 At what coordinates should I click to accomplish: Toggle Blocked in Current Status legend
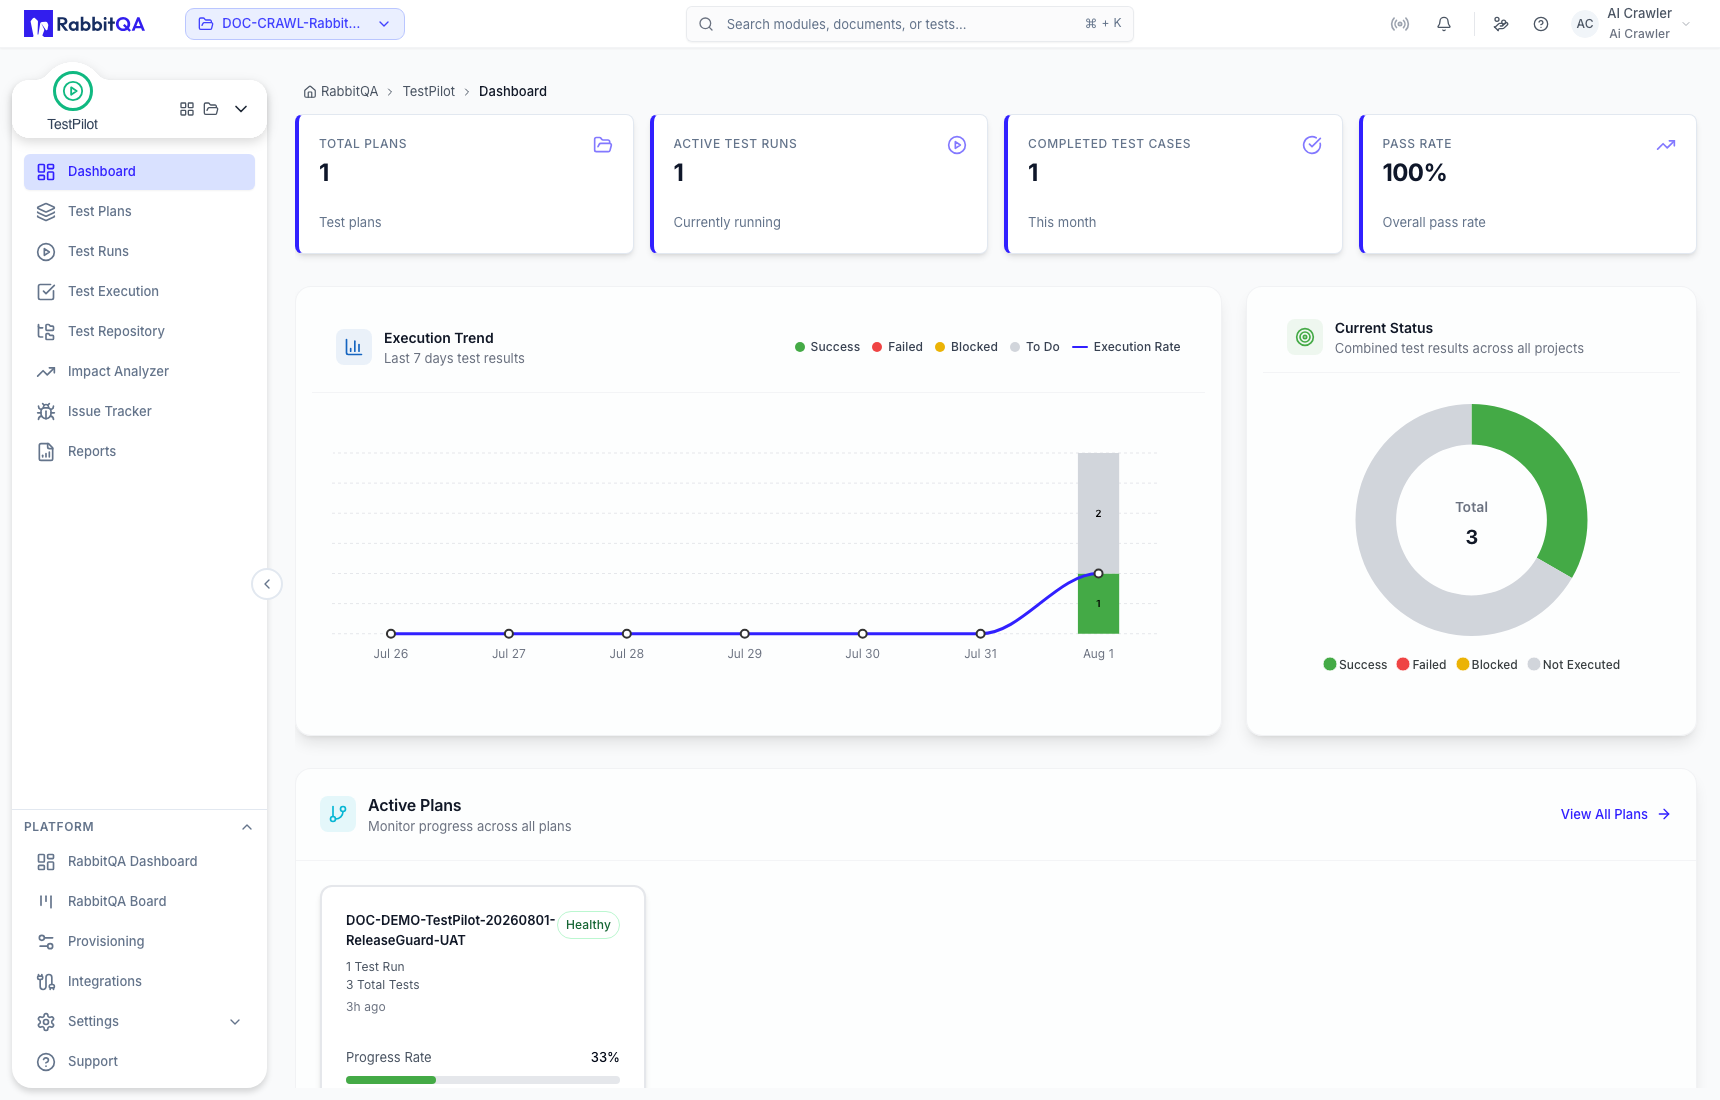click(1487, 665)
